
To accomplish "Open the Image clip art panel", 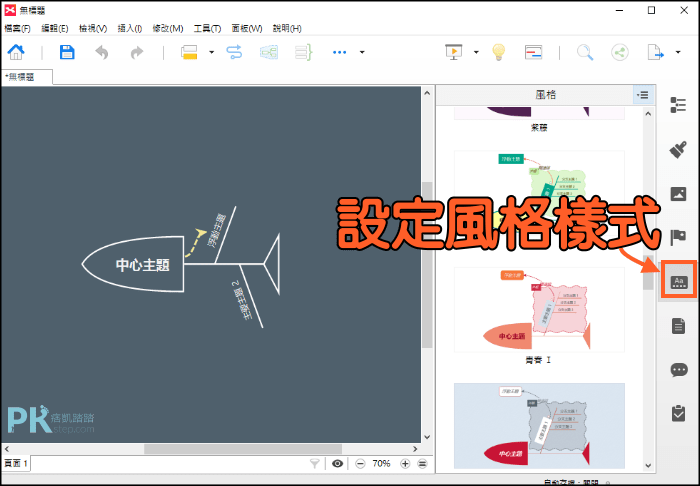I will (678, 194).
